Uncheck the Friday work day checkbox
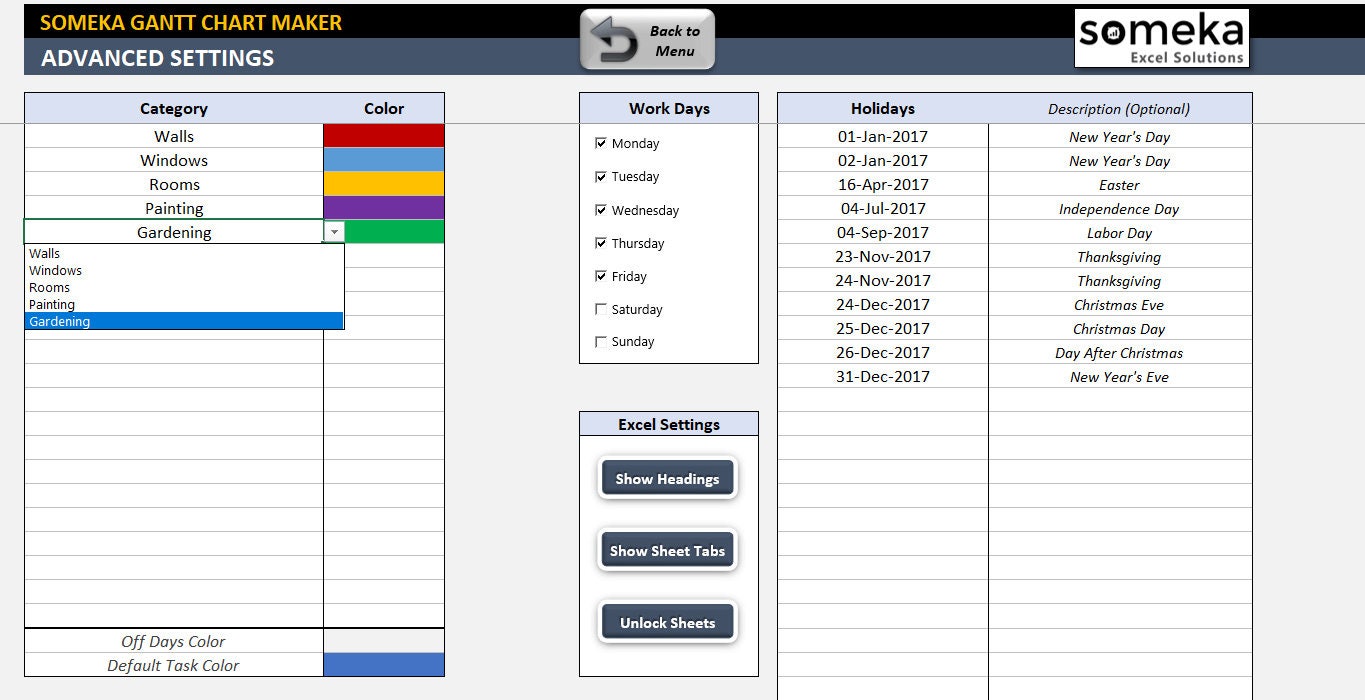1365x700 pixels. click(x=601, y=276)
